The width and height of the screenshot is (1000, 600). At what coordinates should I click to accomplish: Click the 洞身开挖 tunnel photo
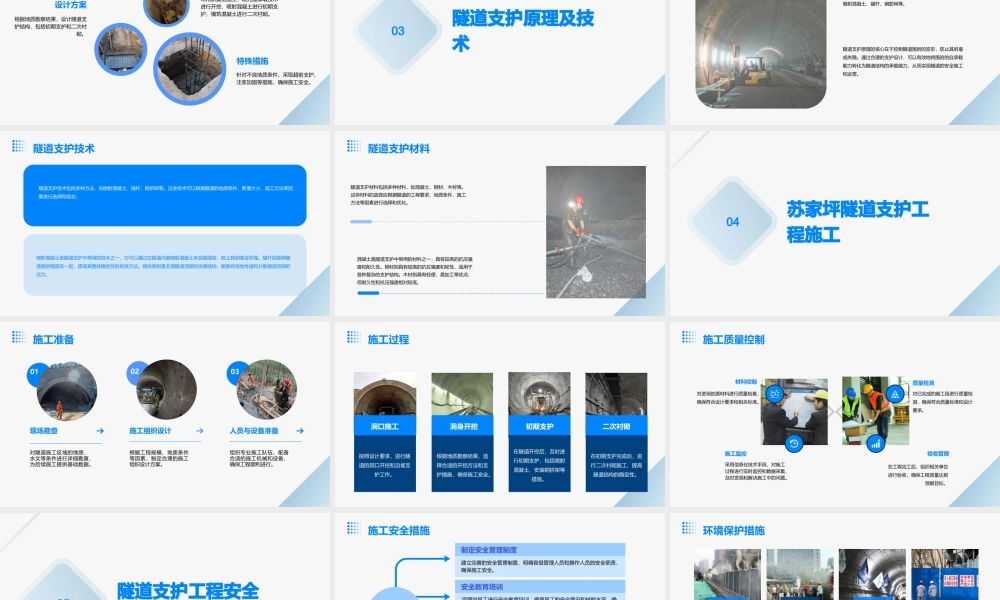point(462,395)
